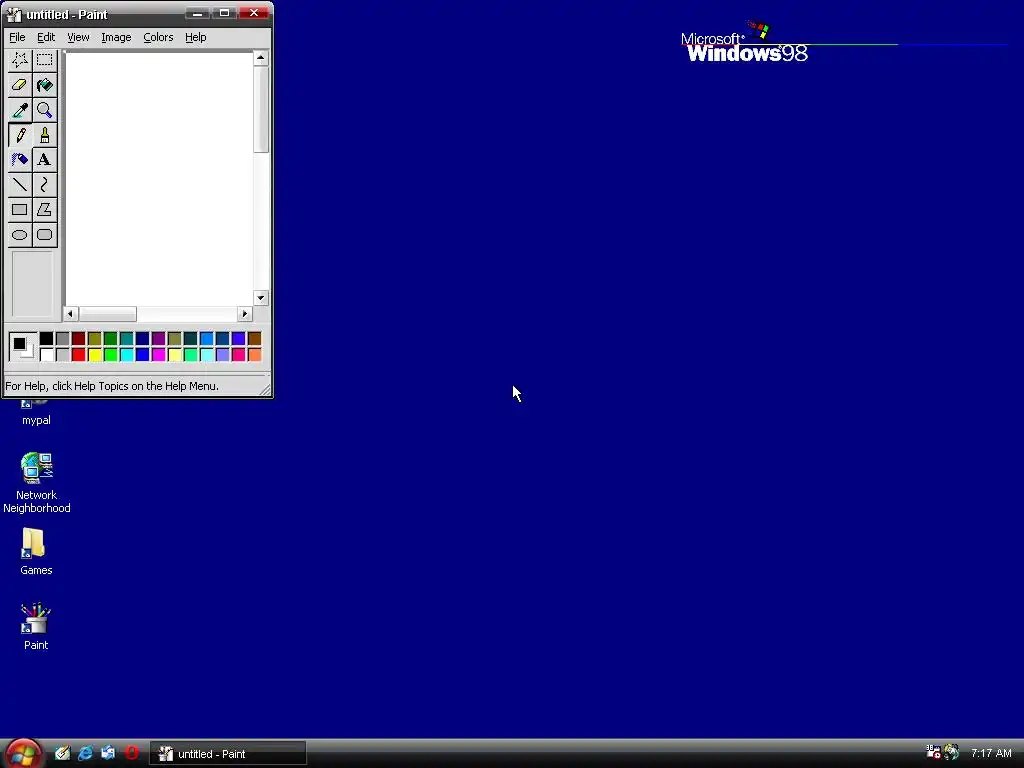
Task: Choose the bright yellow swatch next to red
Action: [x=95, y=355]
